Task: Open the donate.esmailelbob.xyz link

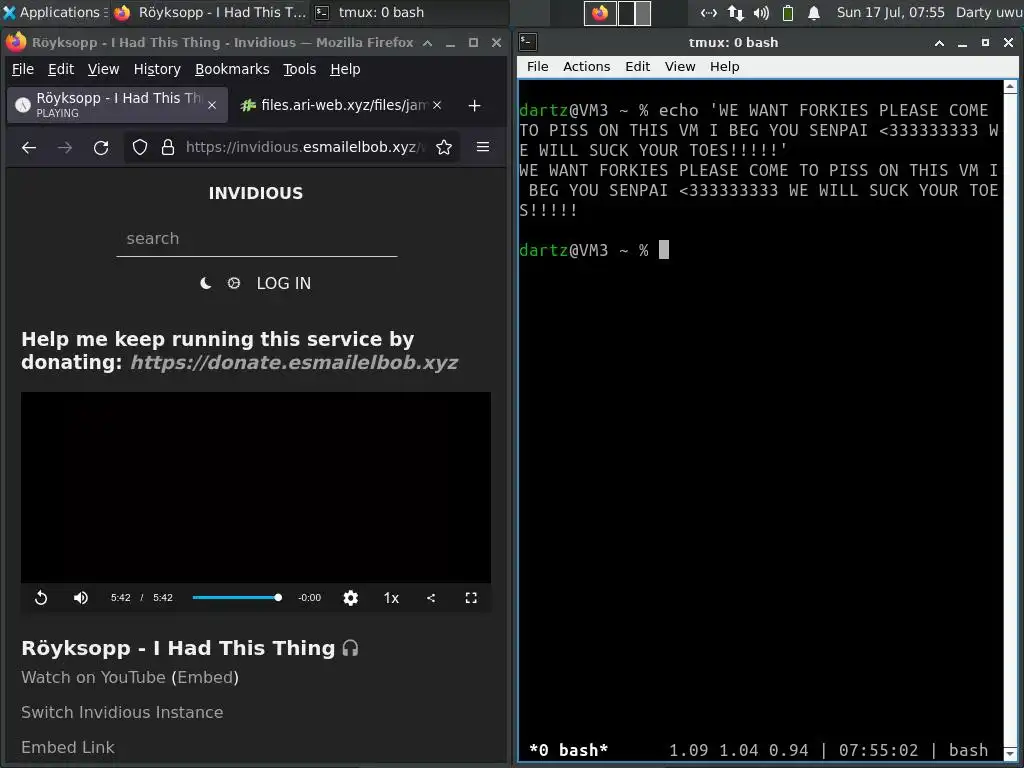Action: (294, 362)
